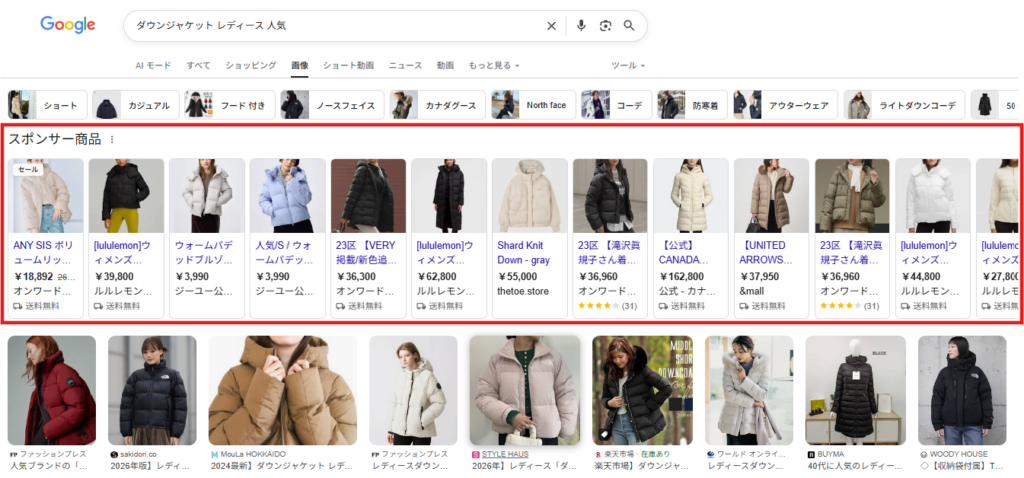Clear the search box text
The width and height of the screenshot is (1024, 478).
551,25
